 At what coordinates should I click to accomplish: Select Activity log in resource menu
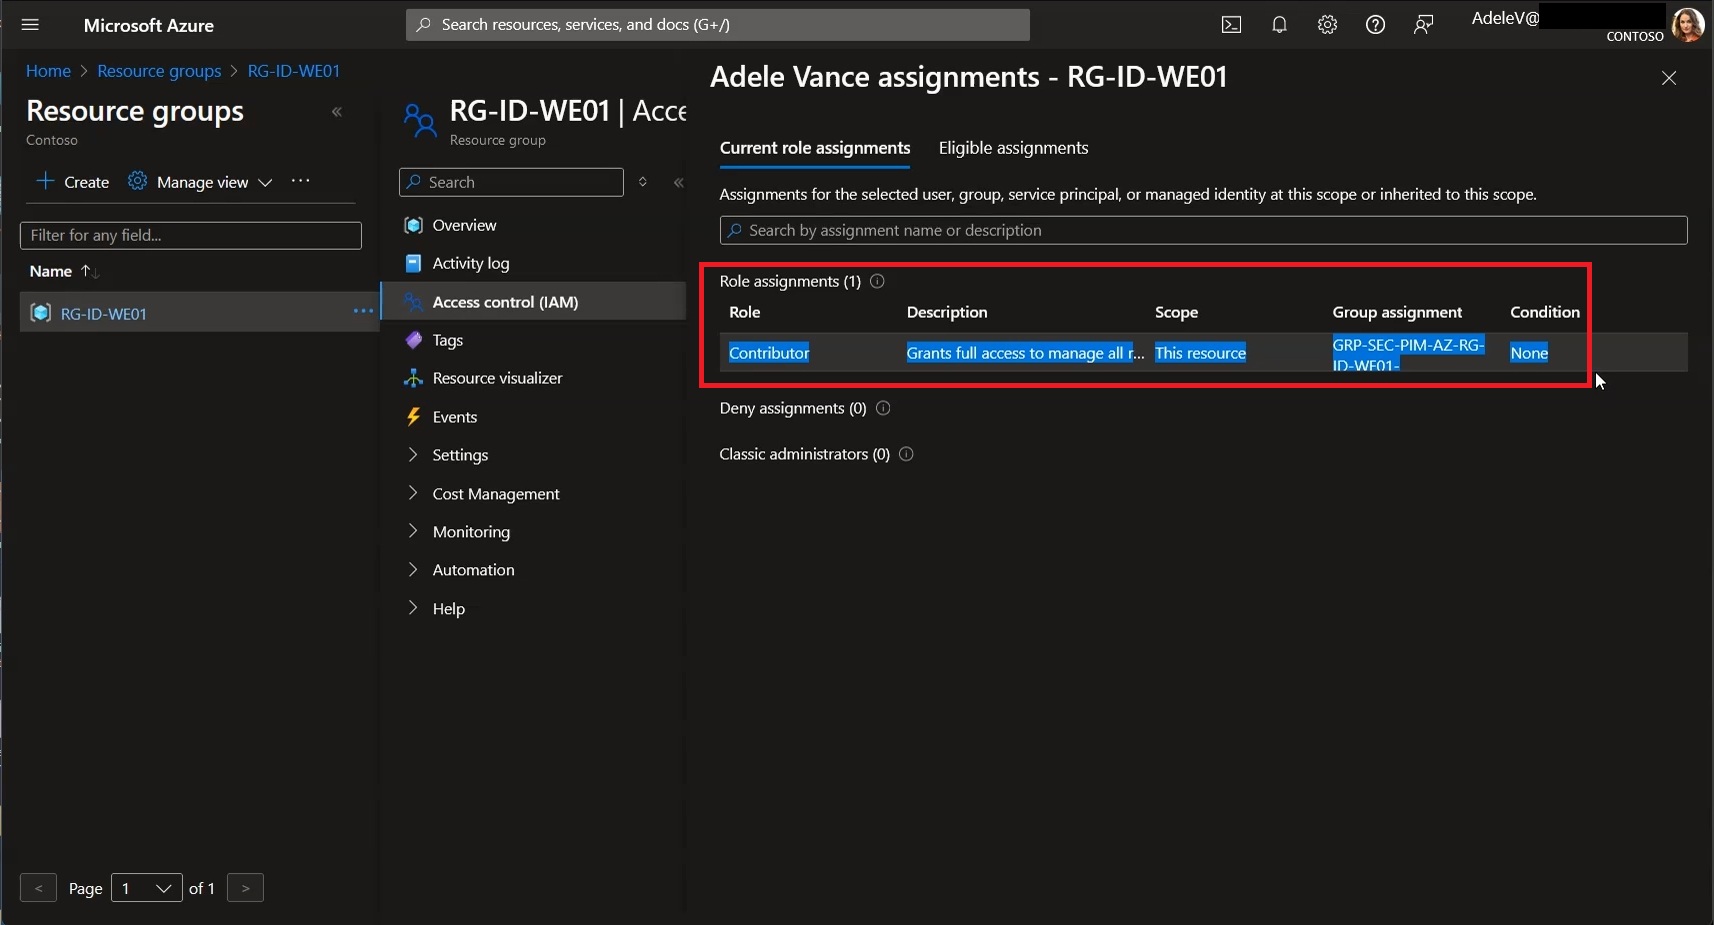click(470, 263)
